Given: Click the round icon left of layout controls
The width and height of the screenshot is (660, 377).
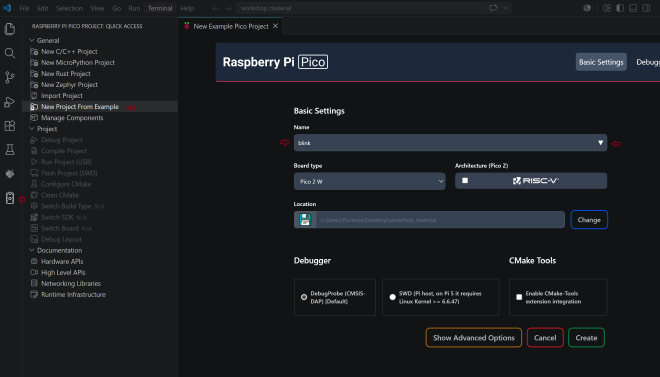Looking at the screenshot, I should point(587,8).
